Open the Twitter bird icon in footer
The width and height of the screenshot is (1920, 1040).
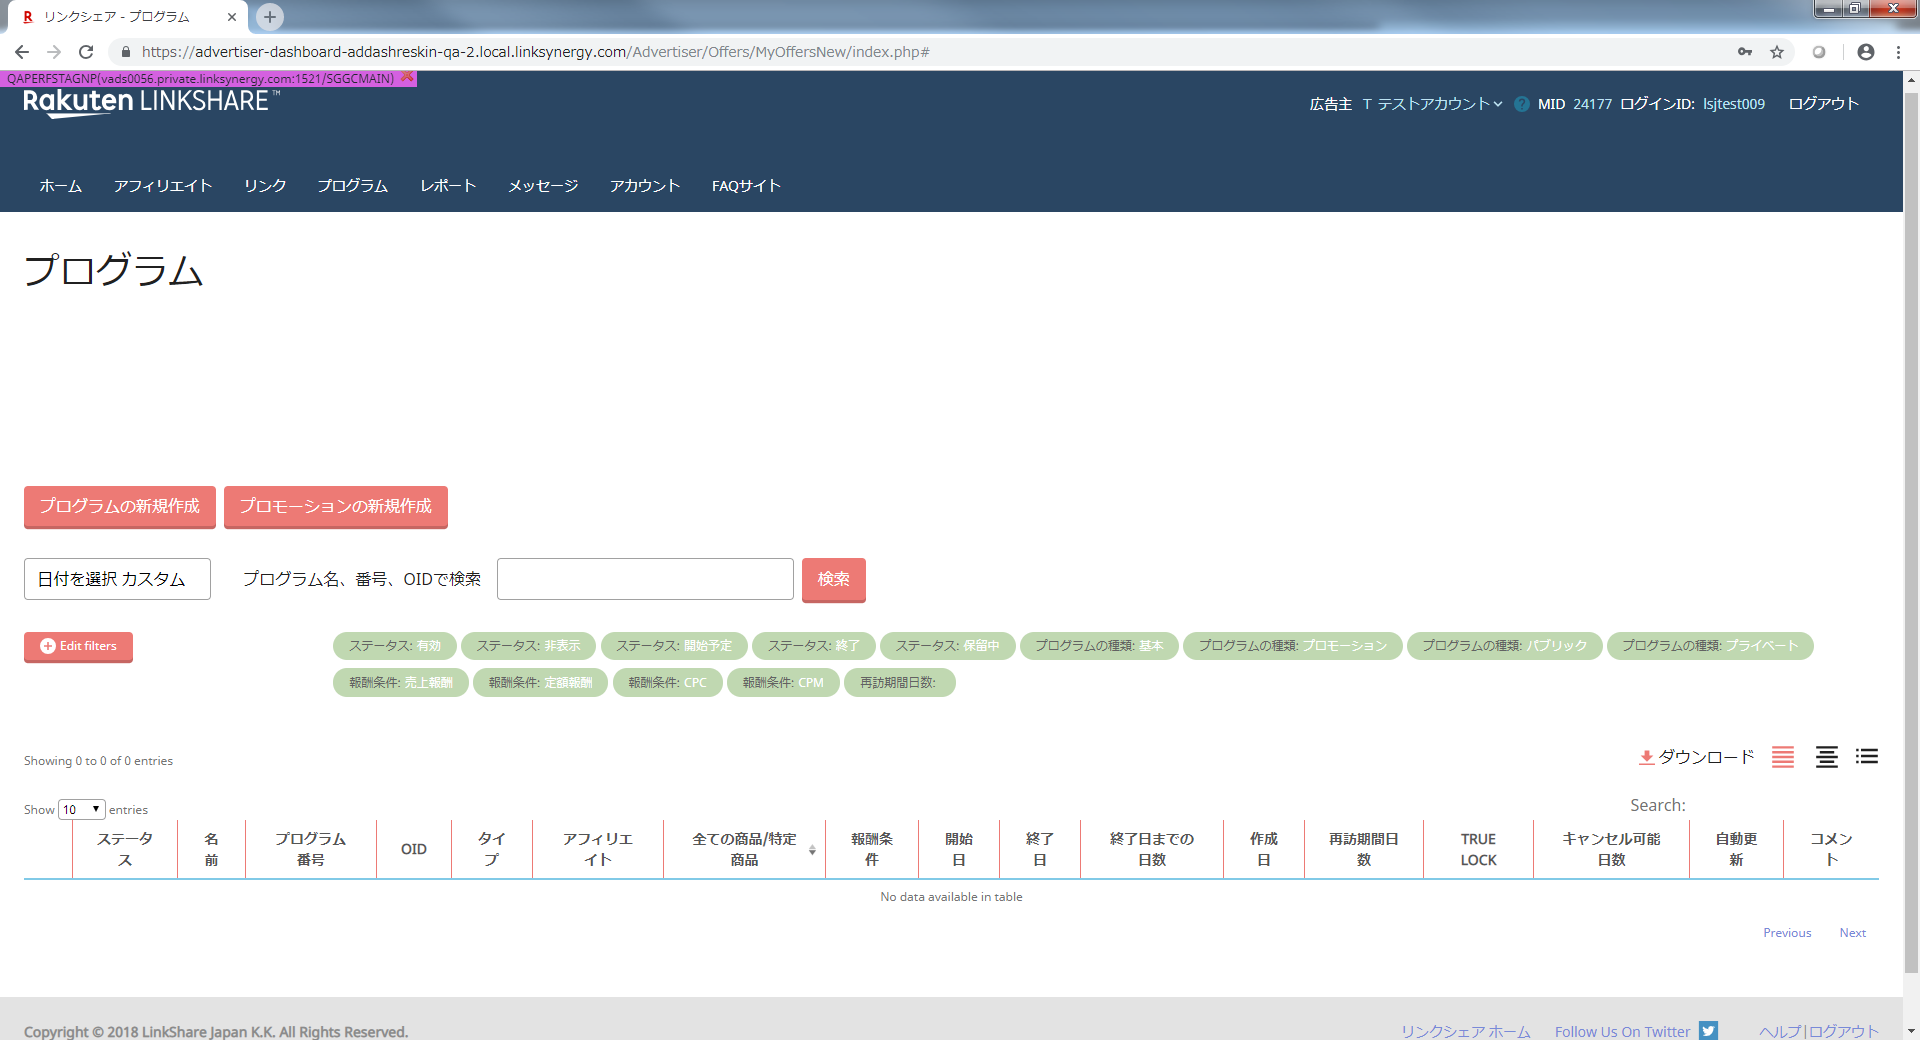[1708, 1030]
